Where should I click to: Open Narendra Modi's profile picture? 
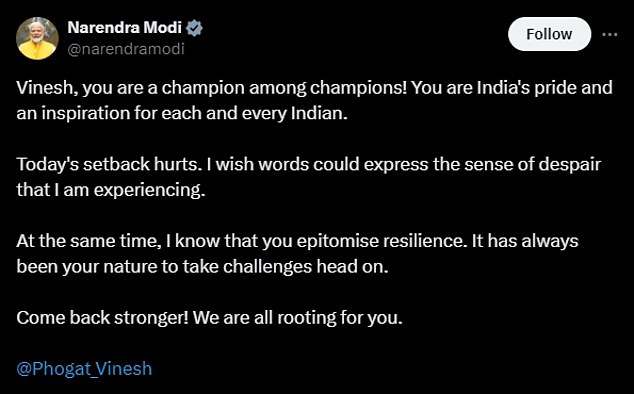[37, 38]
